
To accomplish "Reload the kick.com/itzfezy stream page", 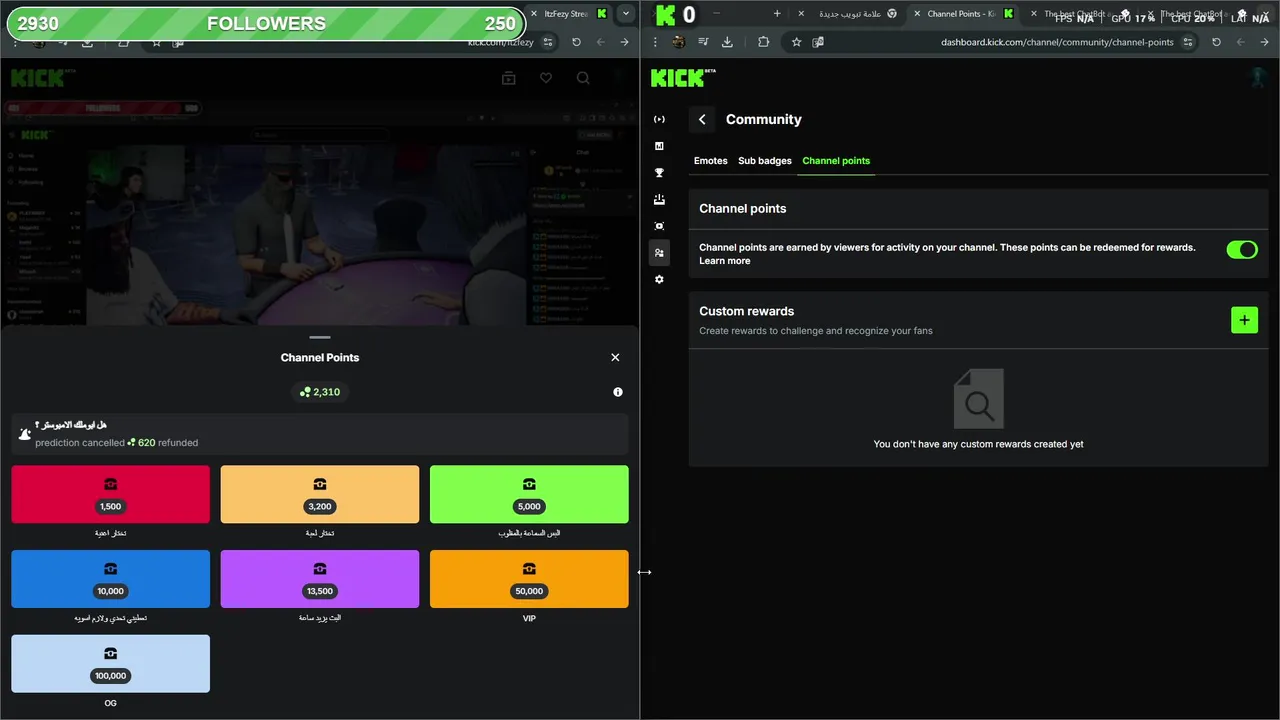I will 576,42.
